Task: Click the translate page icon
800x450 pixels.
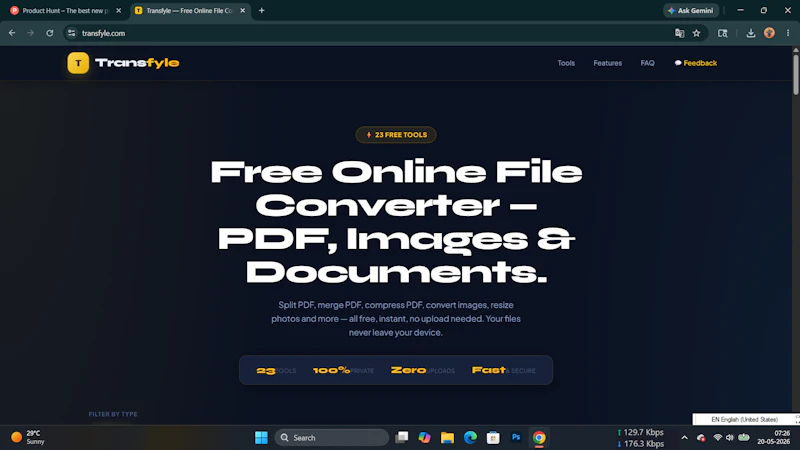Action: pos(680,33)
